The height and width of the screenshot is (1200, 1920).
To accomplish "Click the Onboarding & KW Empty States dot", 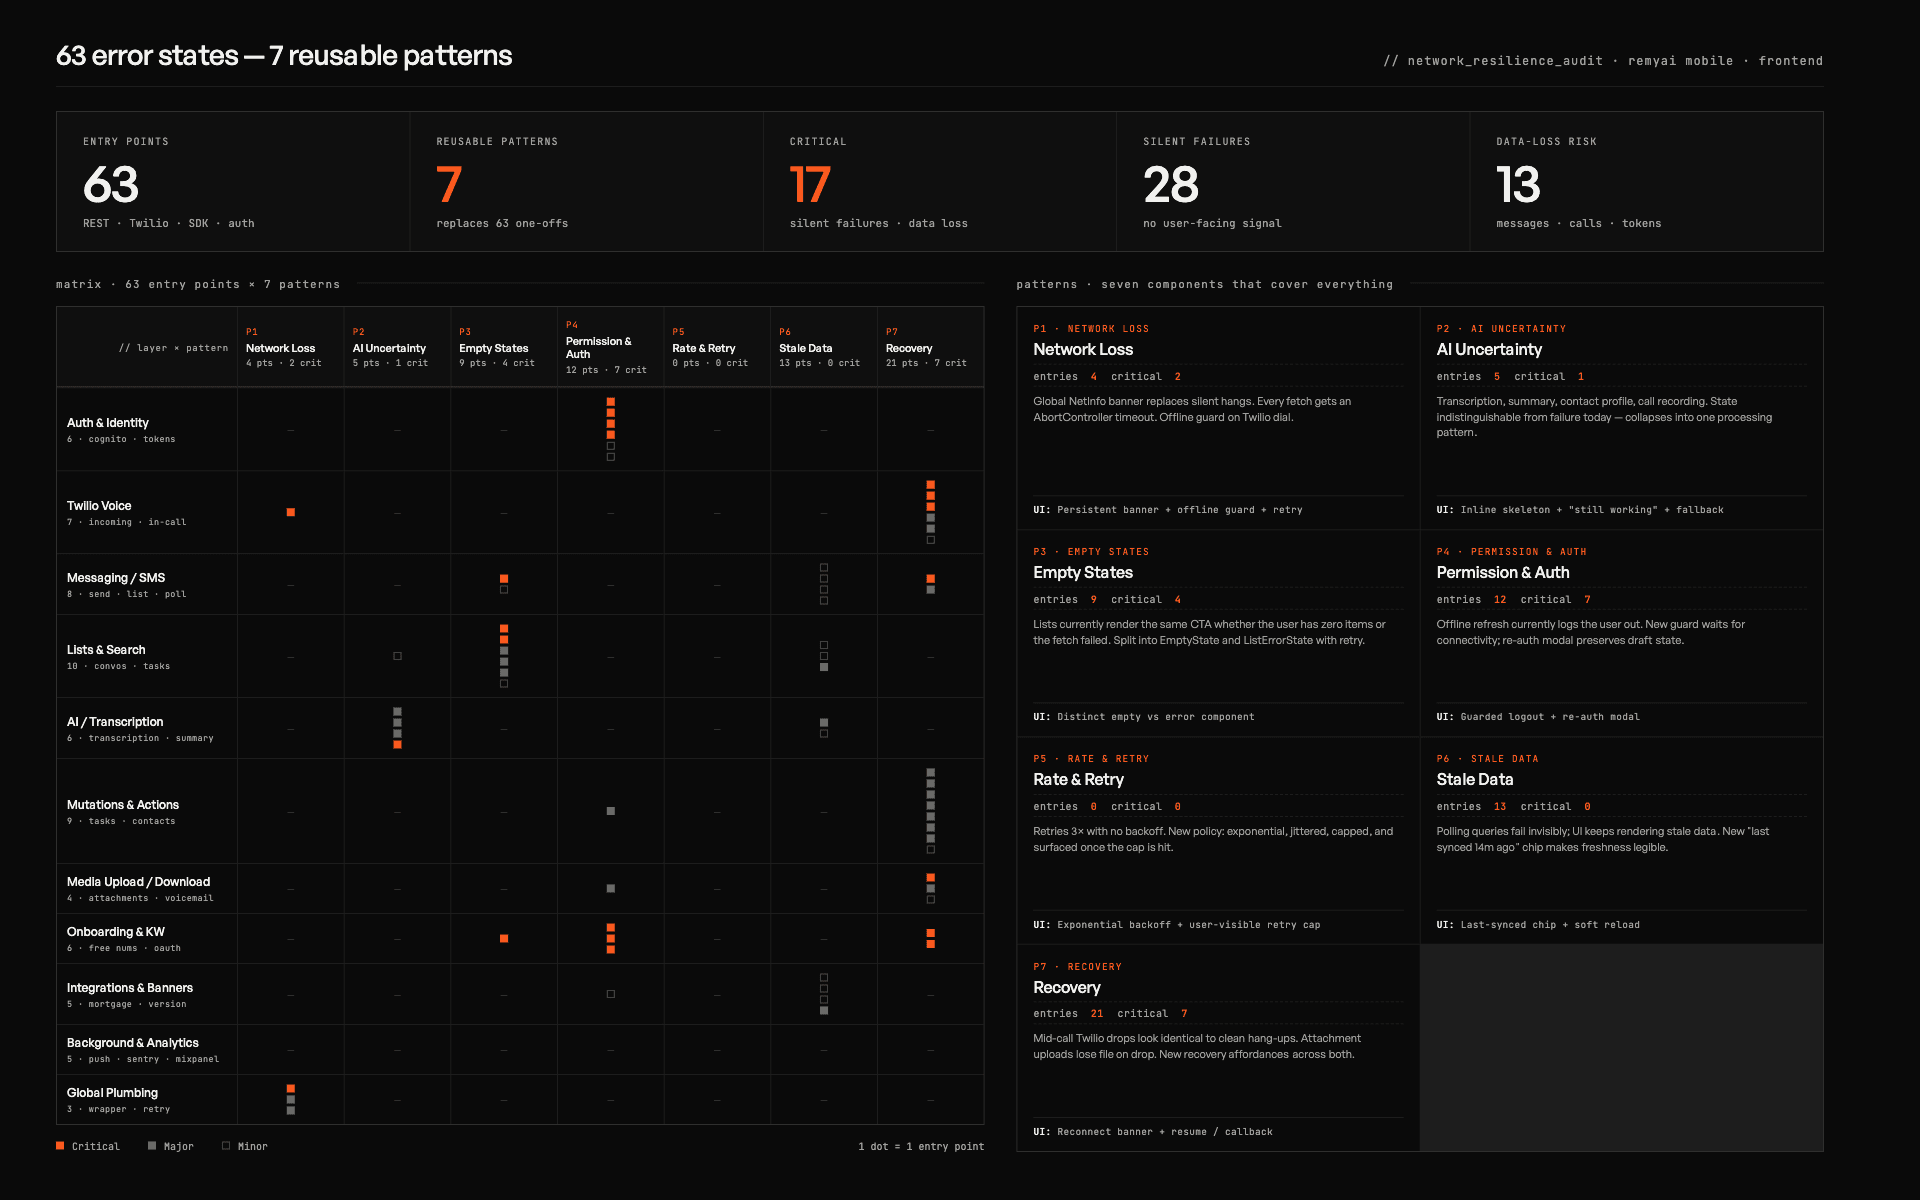I will [x=504, y=939].
